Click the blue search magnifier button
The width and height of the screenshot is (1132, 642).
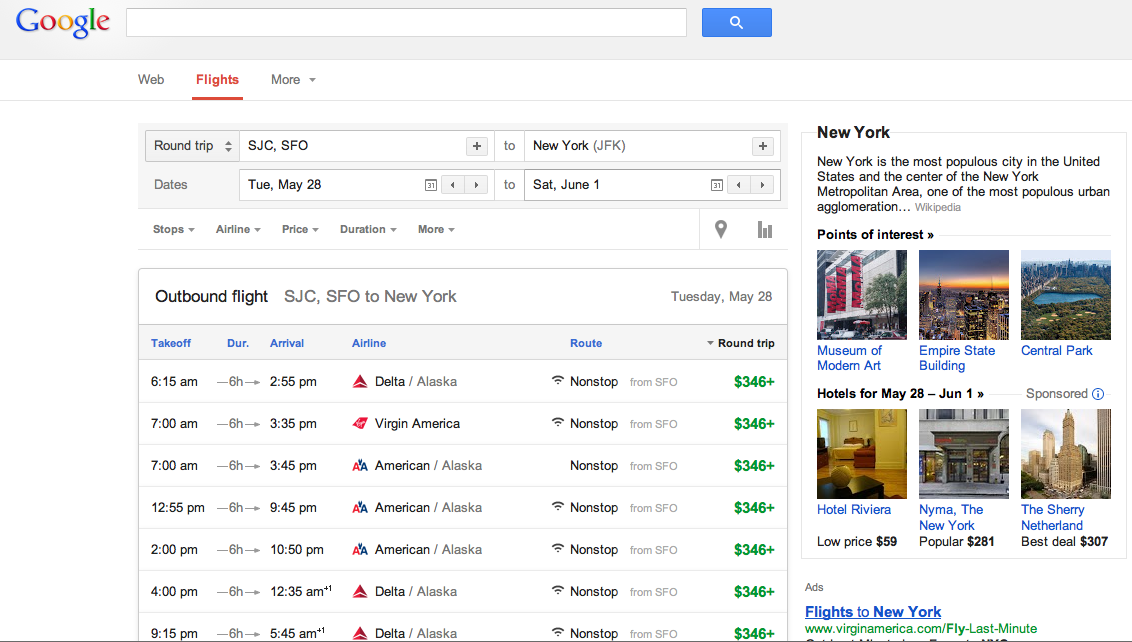736,22
